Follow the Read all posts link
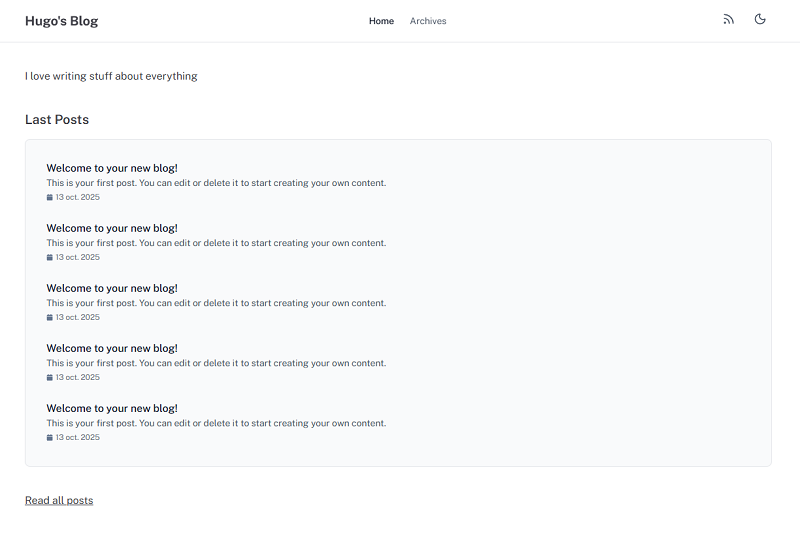Screen dimensions: 800x534 pos(59,500)
